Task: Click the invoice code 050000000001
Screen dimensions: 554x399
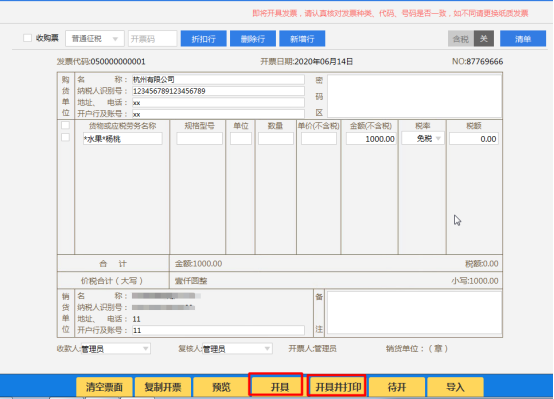Action: pyautogui.click(x=118, y=61)
